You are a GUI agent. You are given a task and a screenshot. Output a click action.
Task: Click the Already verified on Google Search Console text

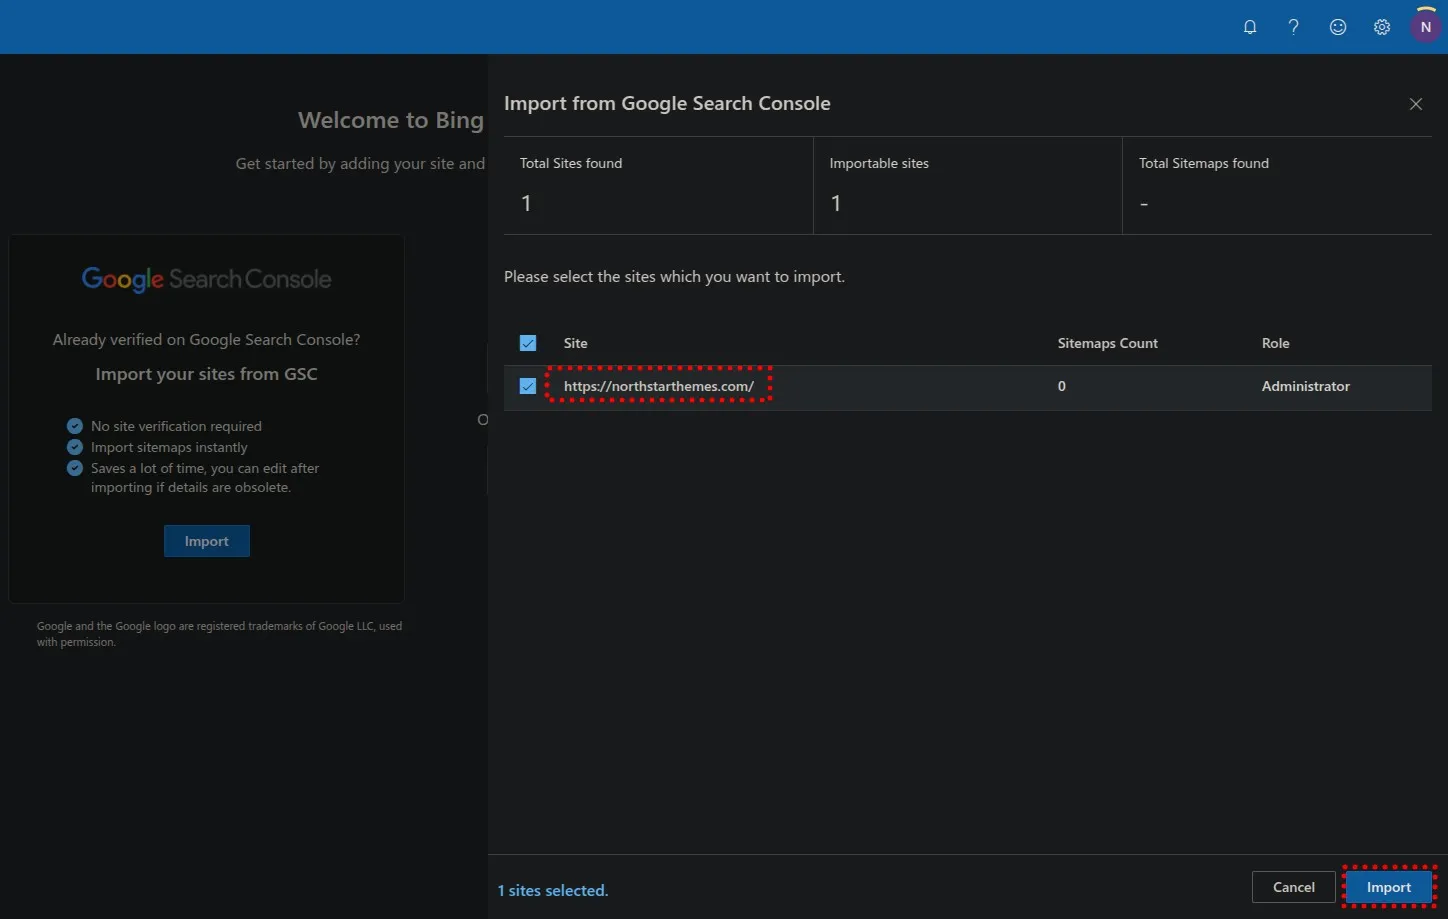(207, 340)
